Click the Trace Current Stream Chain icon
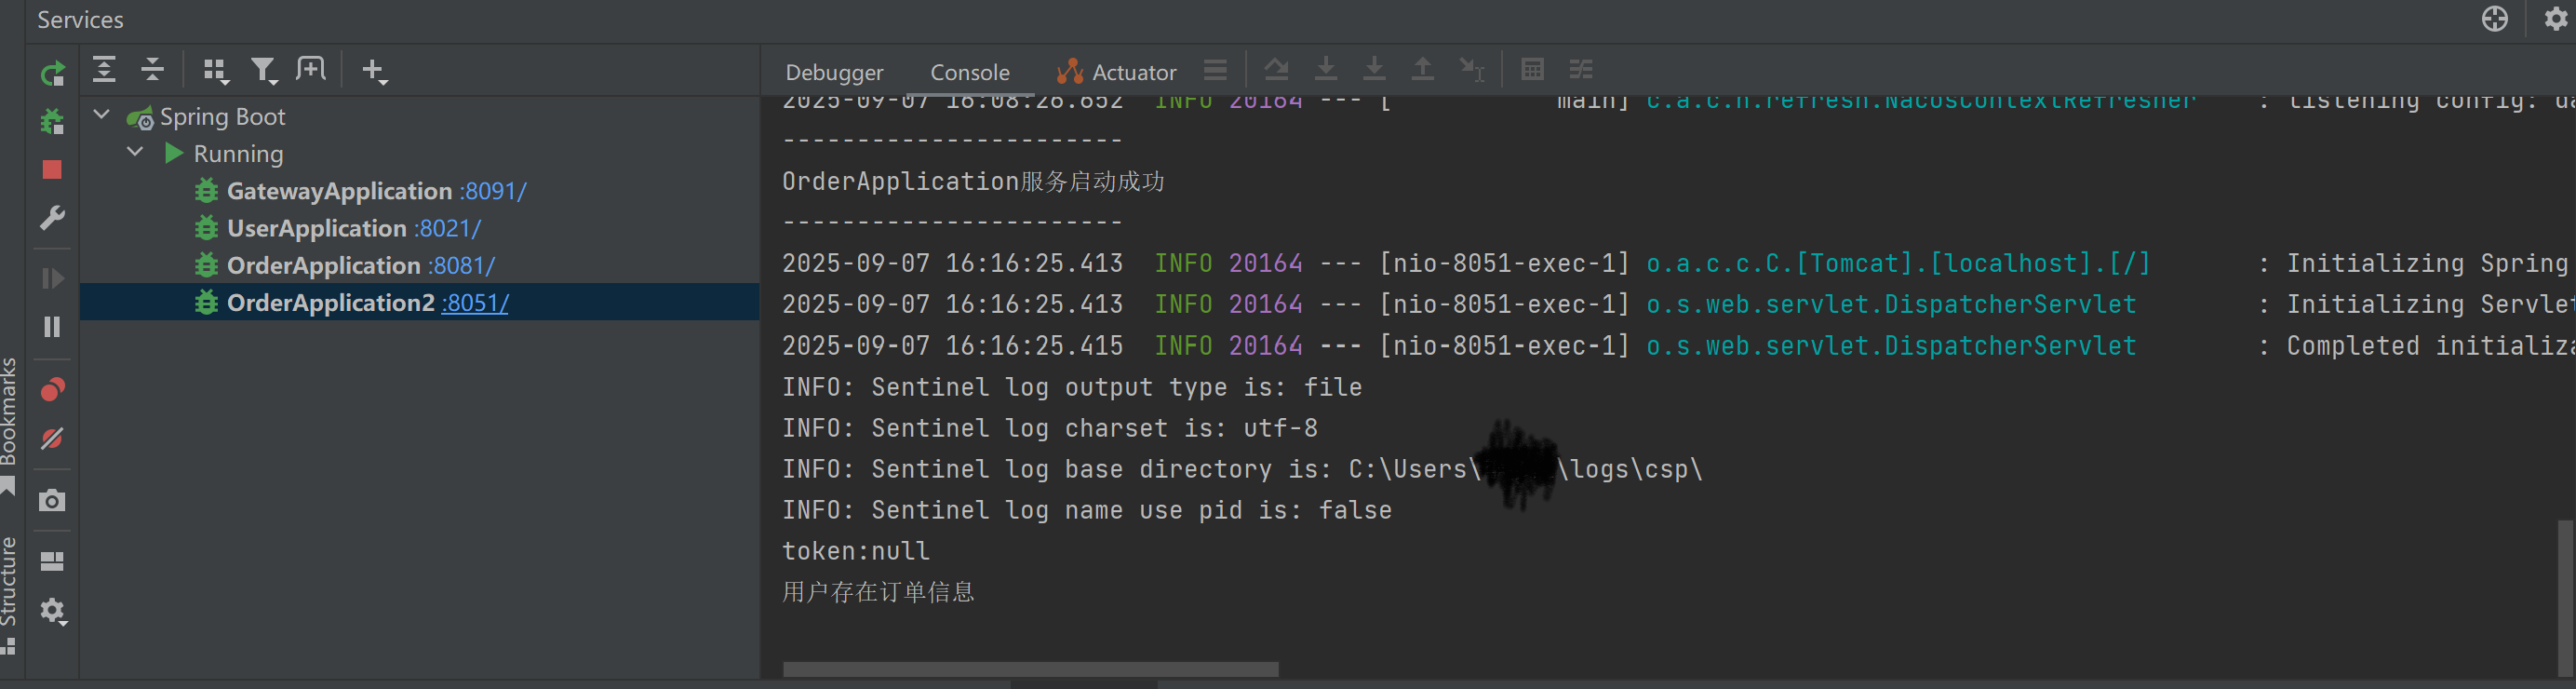 click(x=1581, y=69)
